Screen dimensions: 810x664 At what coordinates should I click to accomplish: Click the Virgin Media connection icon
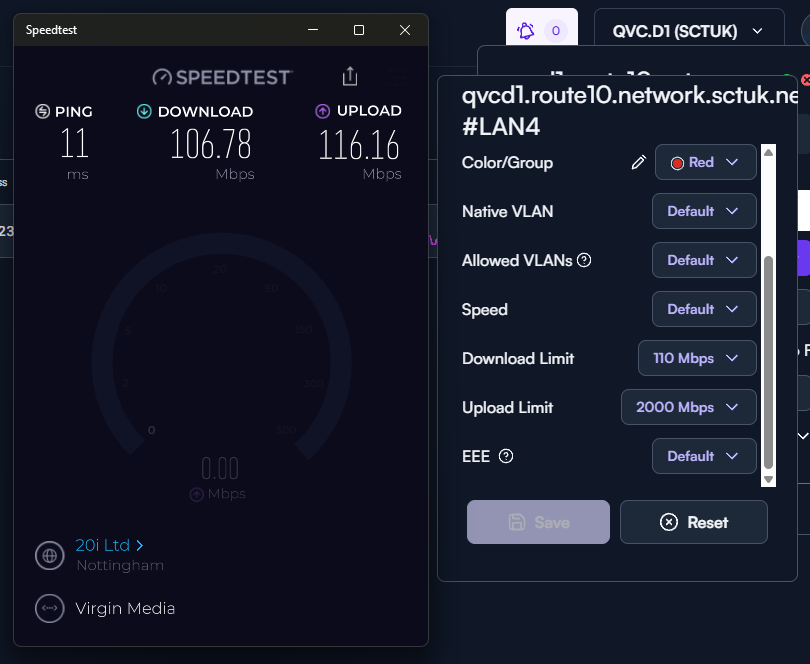[x=49, y=608]
